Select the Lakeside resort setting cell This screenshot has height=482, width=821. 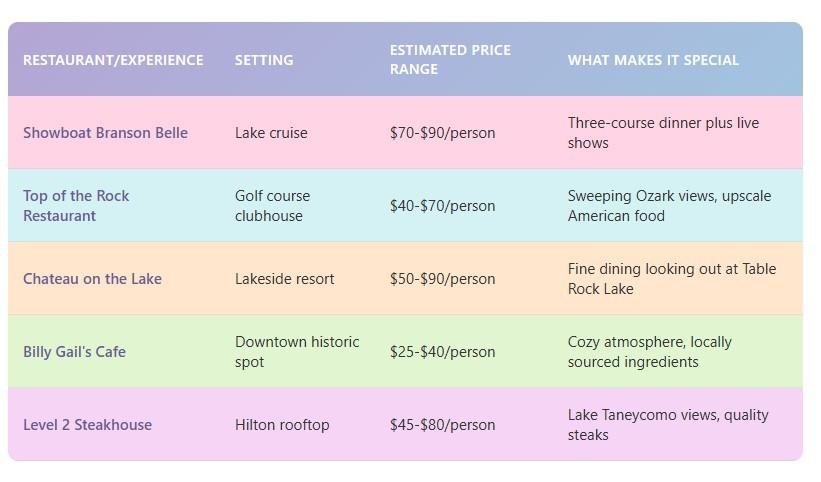point(284,279)
